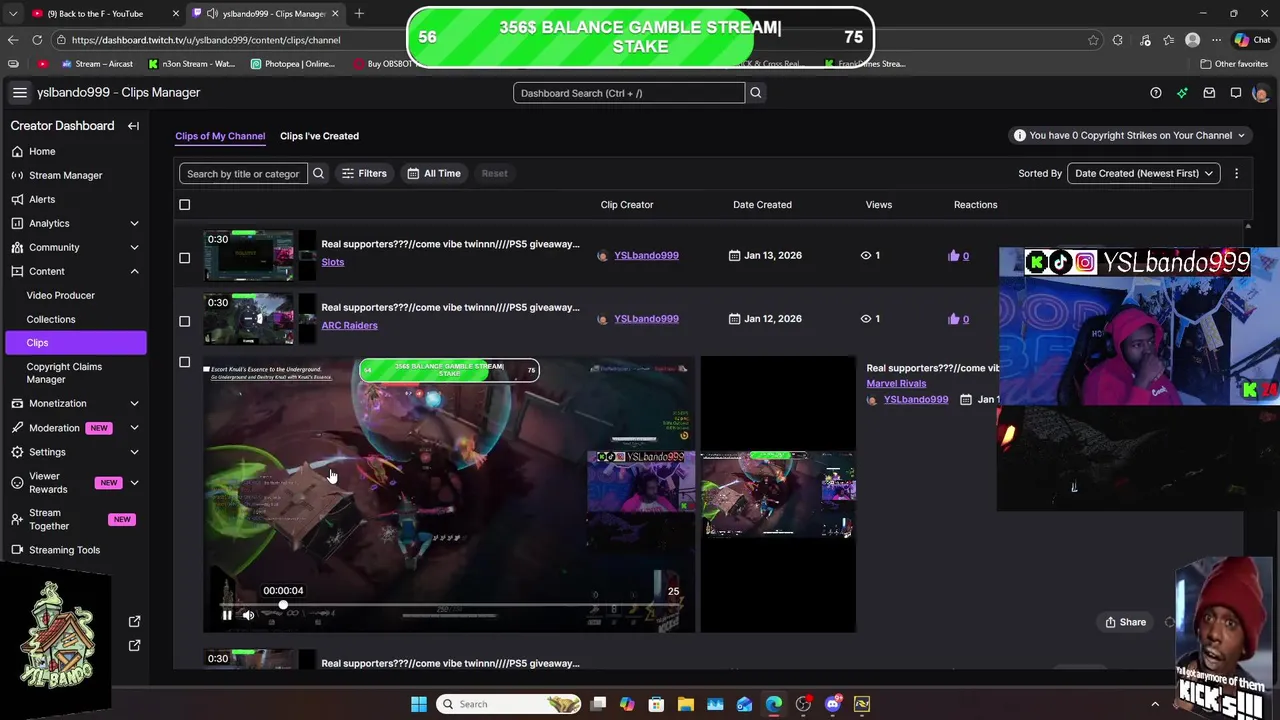1280x720 pixels.
Task: Open the pop-out icon above the lower sidebar arrow
Action: pyautogui.click(x=135, y=622)
